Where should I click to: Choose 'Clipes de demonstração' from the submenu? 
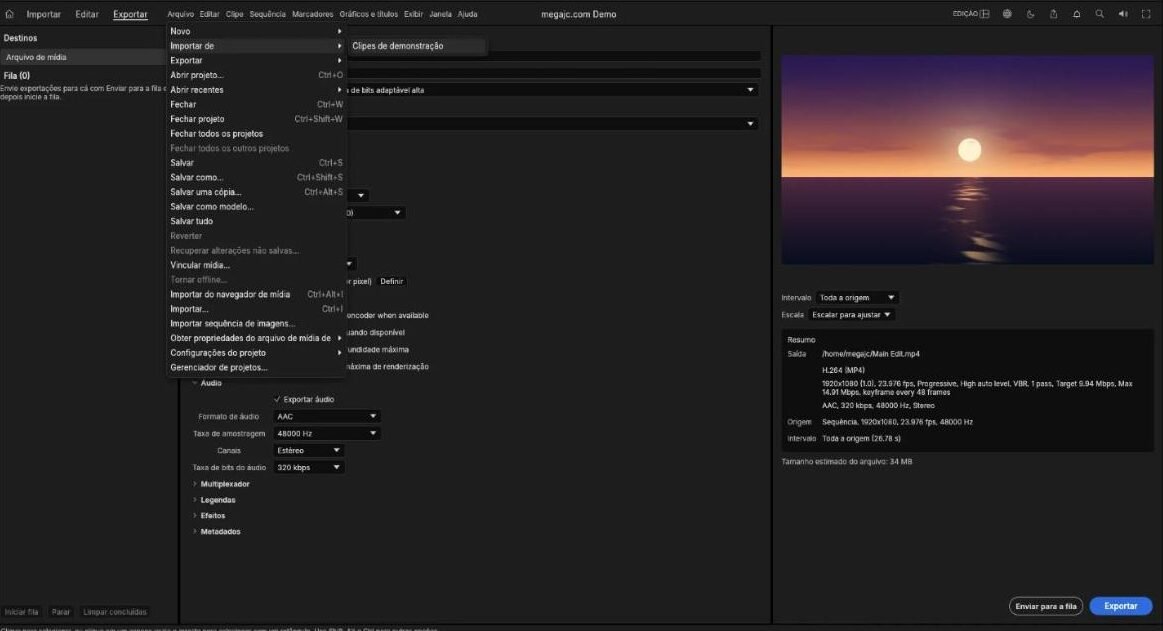tap(418, 46)
